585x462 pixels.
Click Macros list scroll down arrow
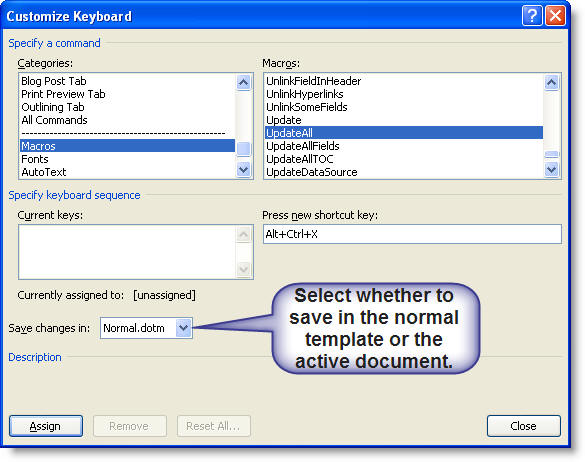pyautogui.click(x=551, y=170)
